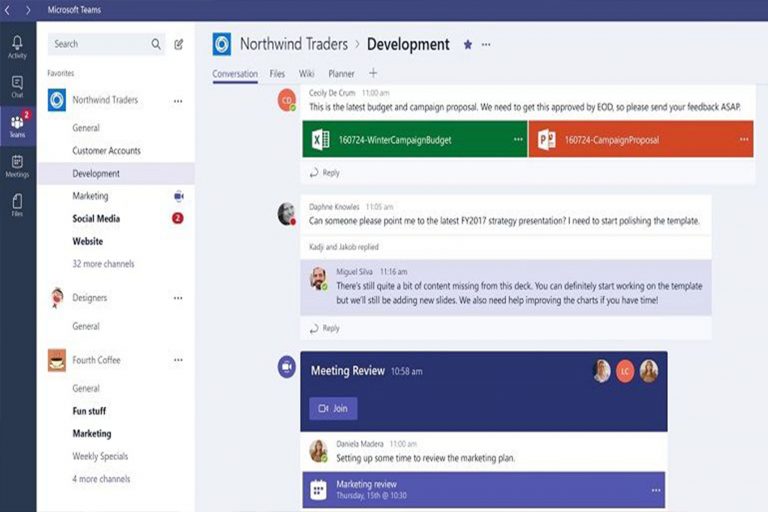The height and width of the screenshot is (512, 768).
Task: Expand the 'Kadji and Jakob replied' thread
Action: (x=344, y=247)
